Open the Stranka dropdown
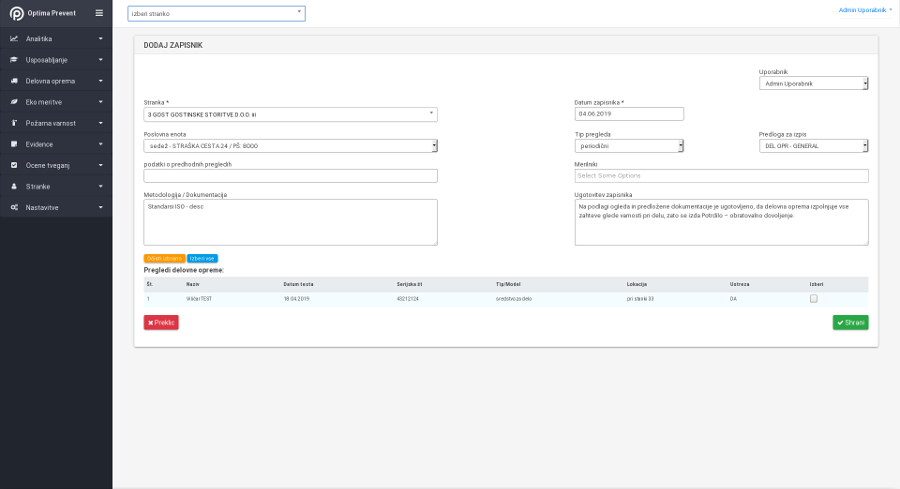Viewport: 900px width, 489px height. pyautogui.click(x=290, y=114)
